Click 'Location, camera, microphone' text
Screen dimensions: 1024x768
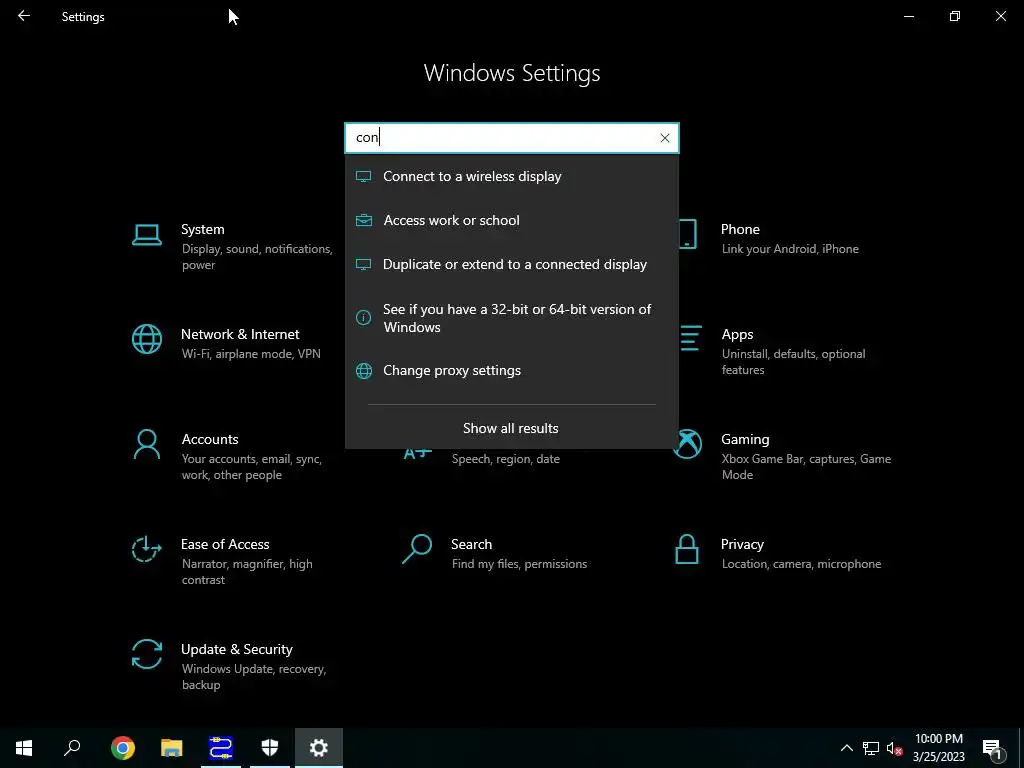pyautogui.click(x=801, y=564)
